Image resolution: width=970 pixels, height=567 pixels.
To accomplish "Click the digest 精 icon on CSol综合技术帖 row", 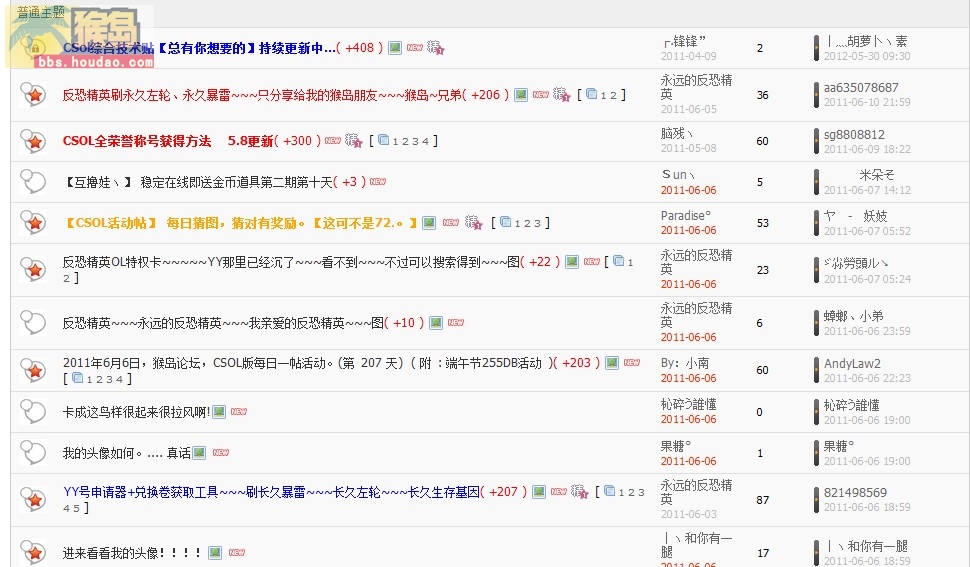I will (x=436, y=48).
